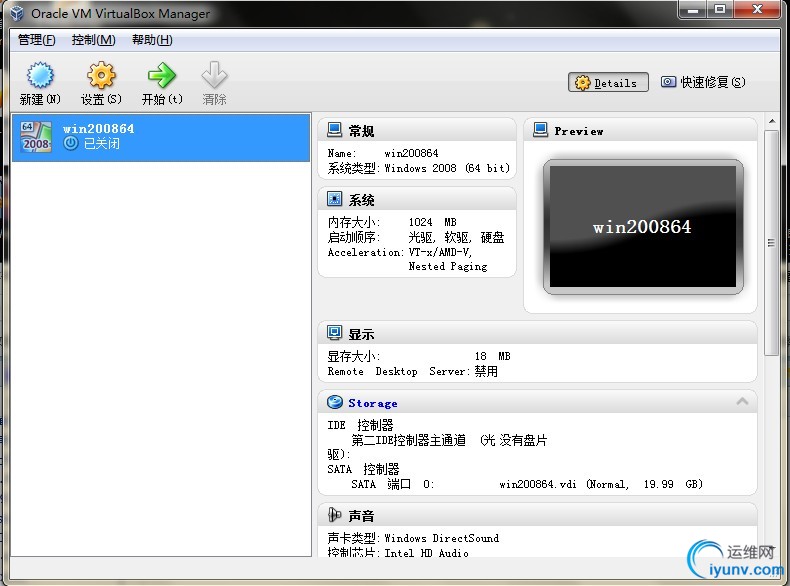Click the 18 MB video memory value
This screenshot has width=790, height=586.
click(x=492, y=356)
